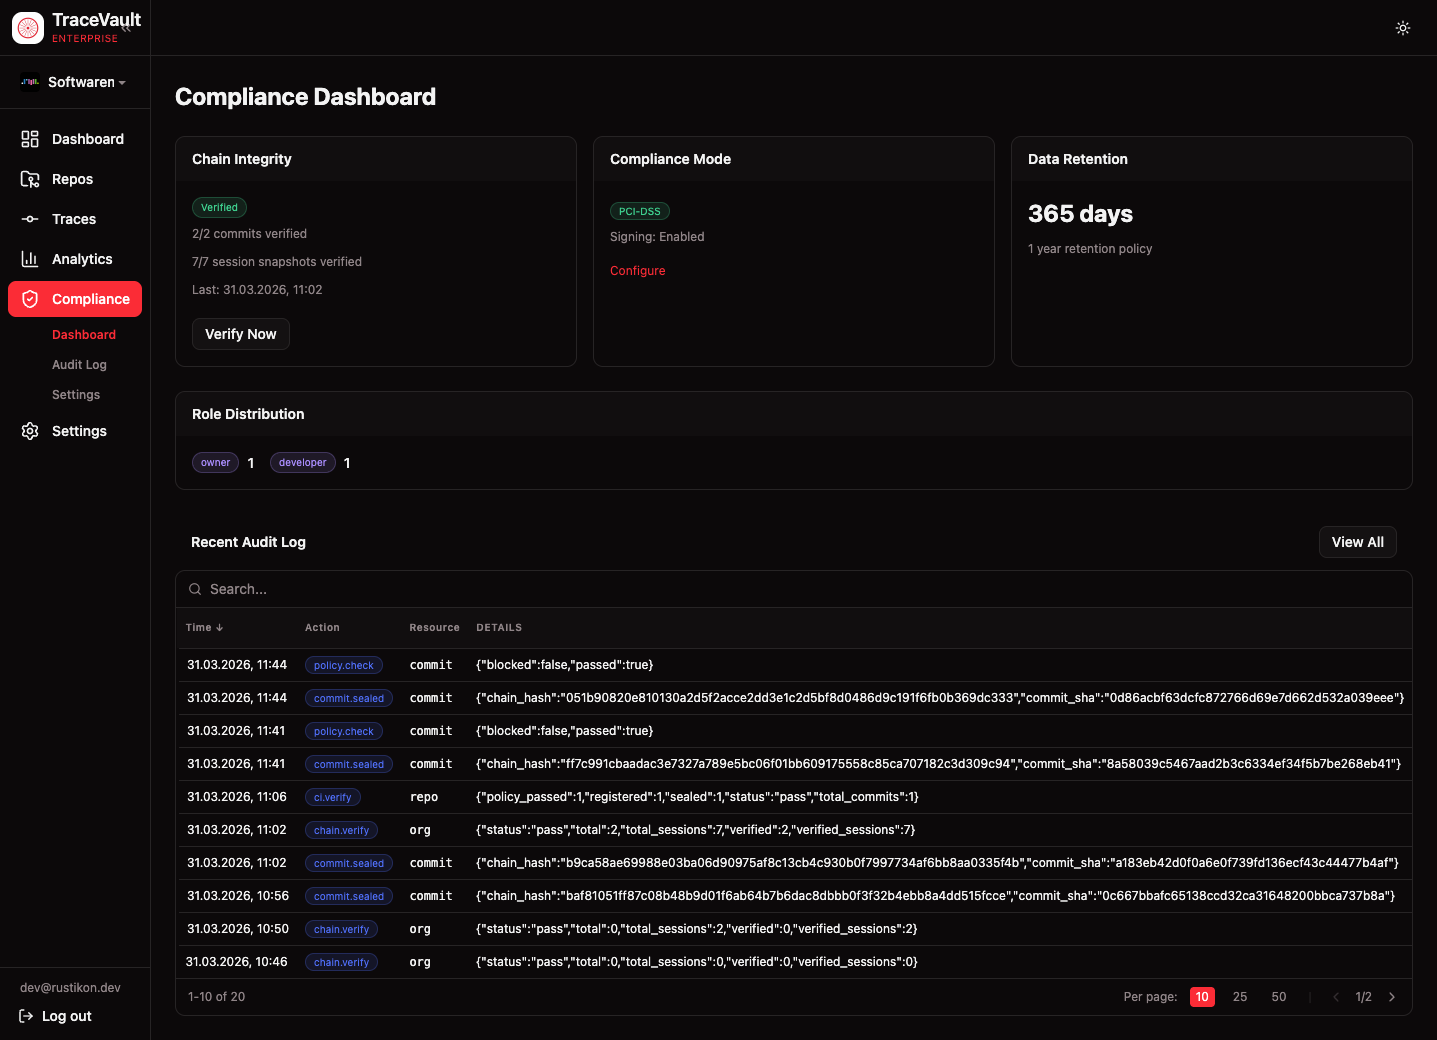
Task: Click the Repos icon in sidebar
Action: pyautogui.click(x=30, y=179)
